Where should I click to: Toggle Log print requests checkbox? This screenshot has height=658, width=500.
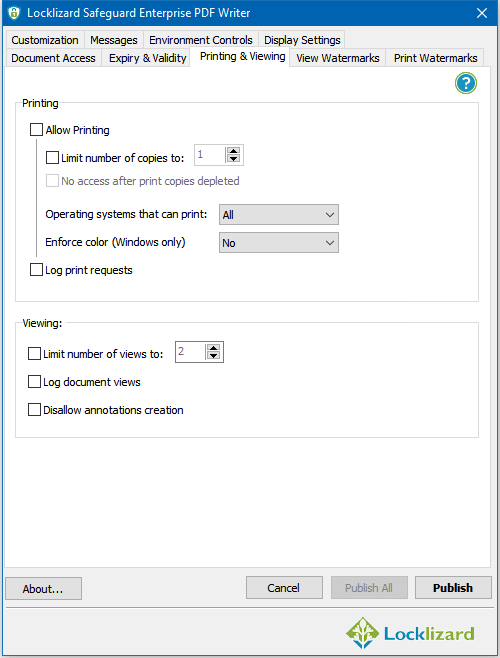(x=37, y=270)
